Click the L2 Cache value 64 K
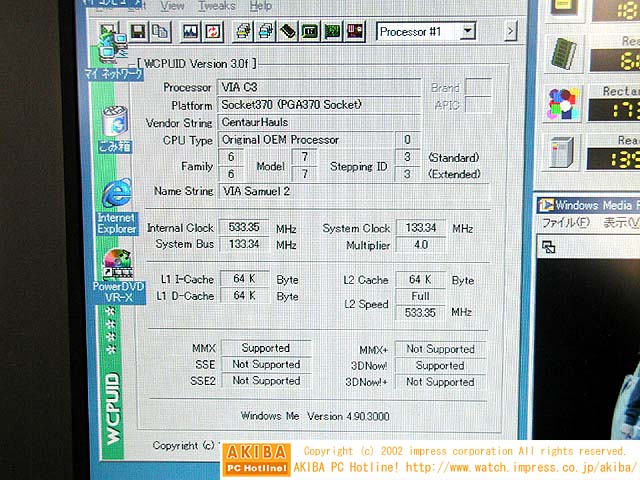 420,279
